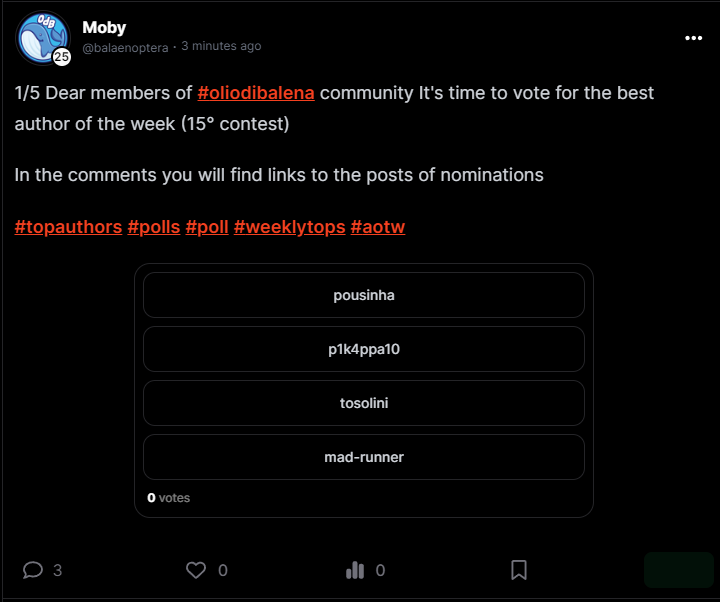
Task: Open the #polls hashtag
Action: click(x=154, y=227)
